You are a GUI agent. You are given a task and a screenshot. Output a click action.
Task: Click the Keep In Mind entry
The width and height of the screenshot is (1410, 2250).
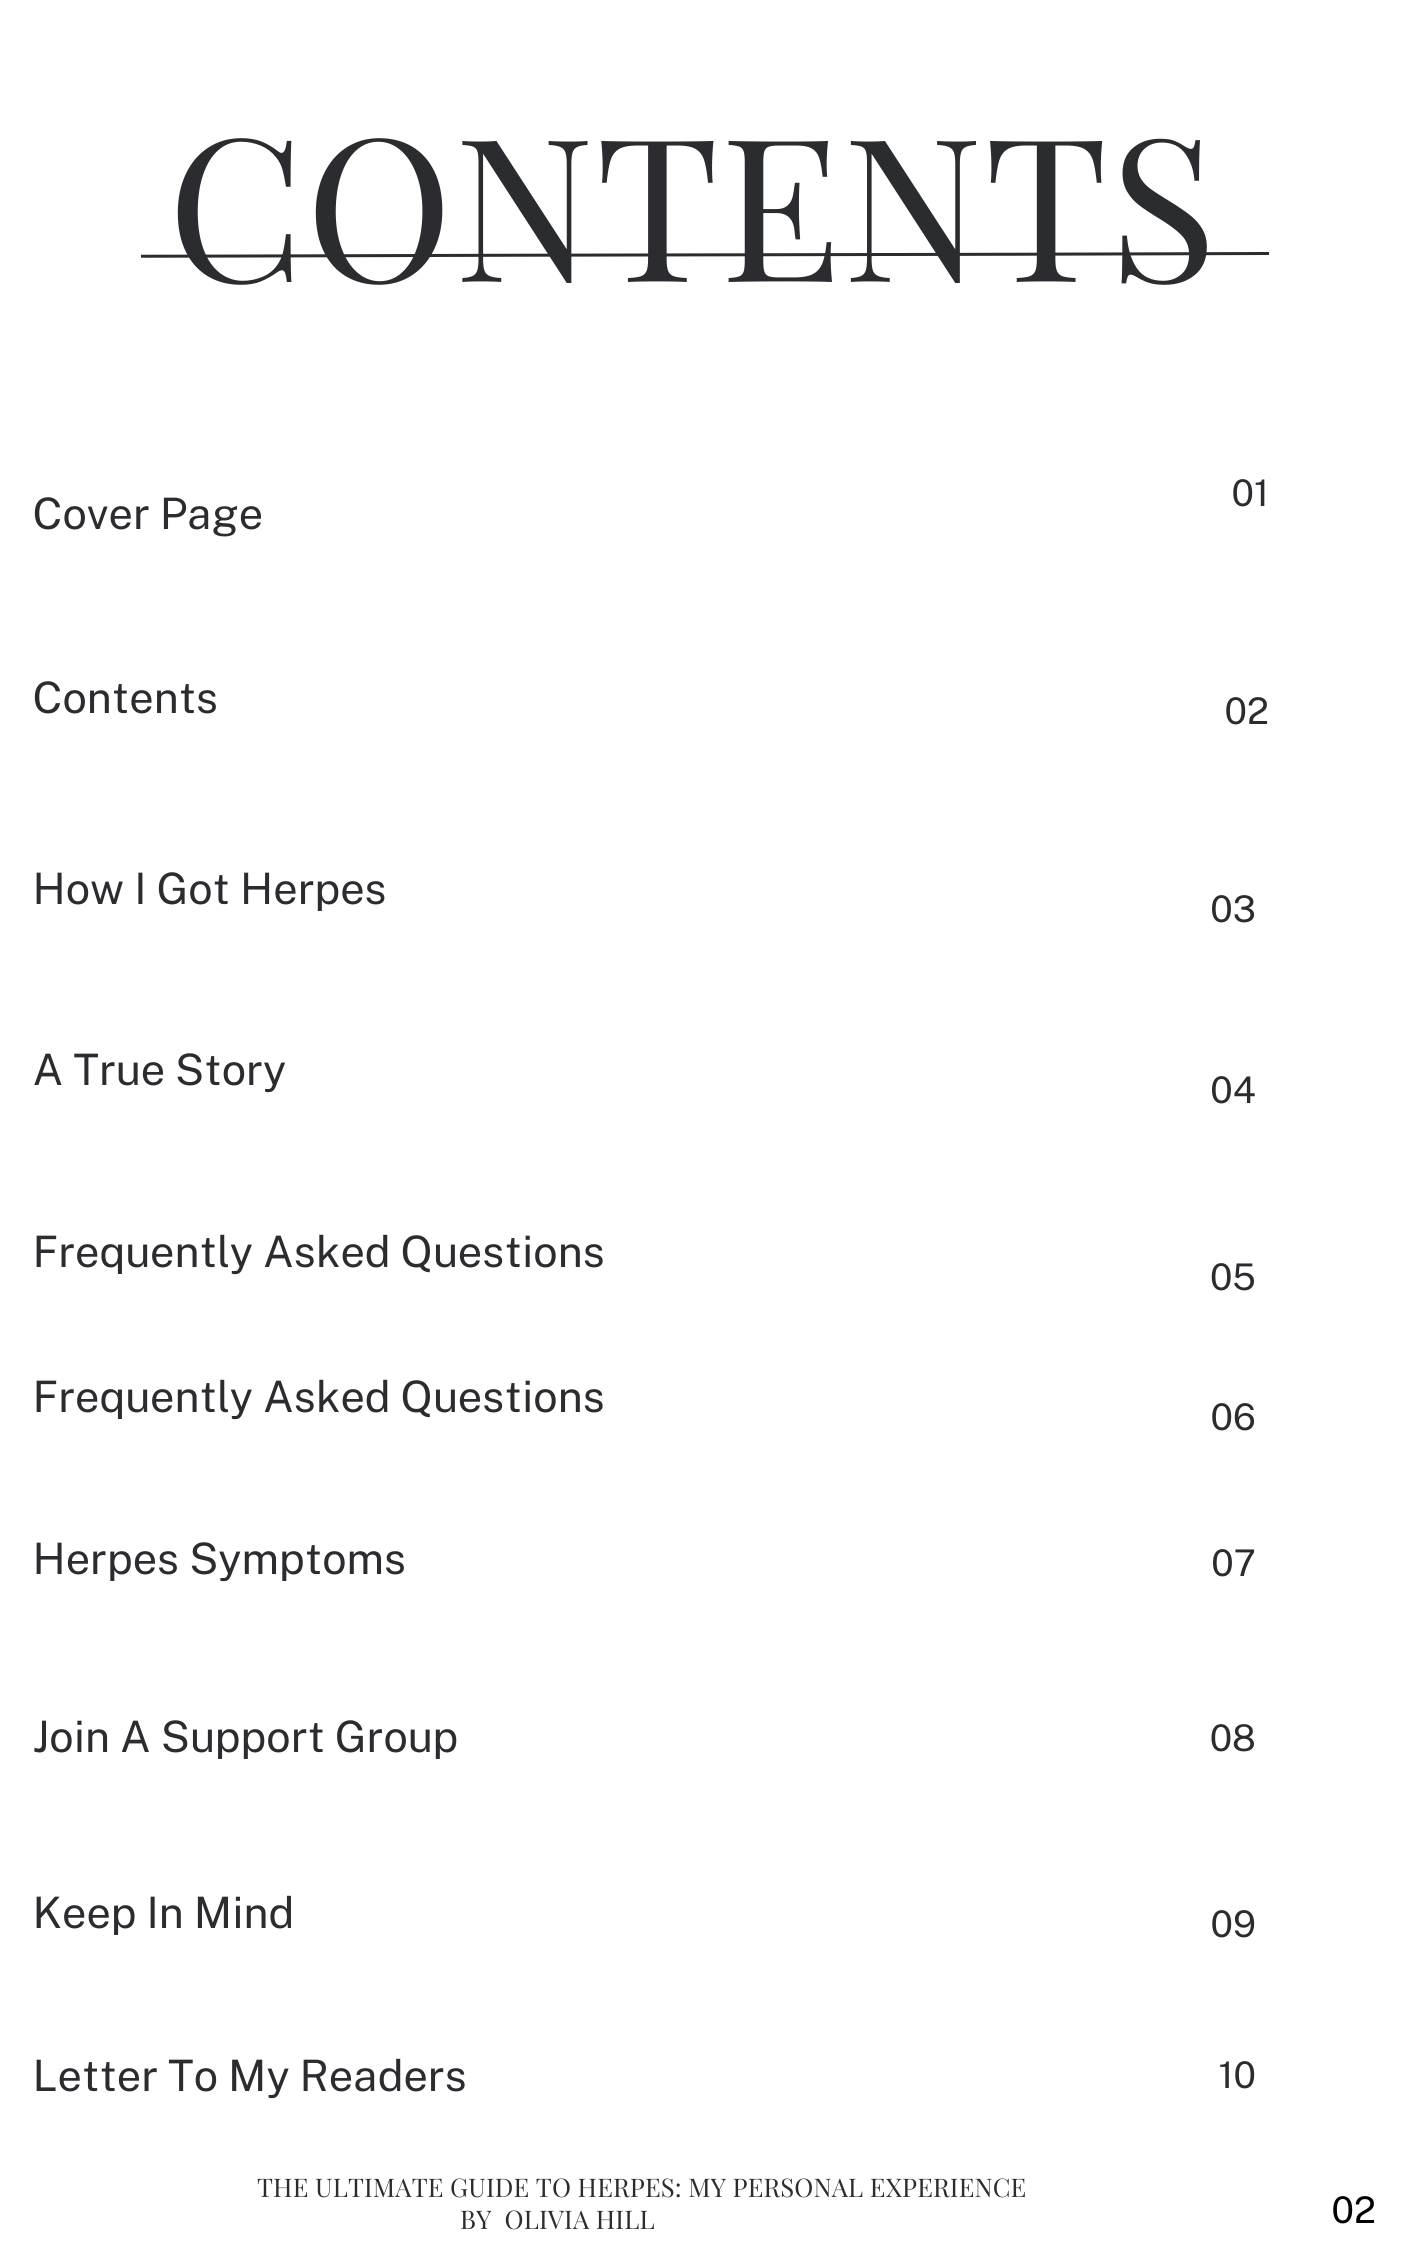pos(163,1914)
